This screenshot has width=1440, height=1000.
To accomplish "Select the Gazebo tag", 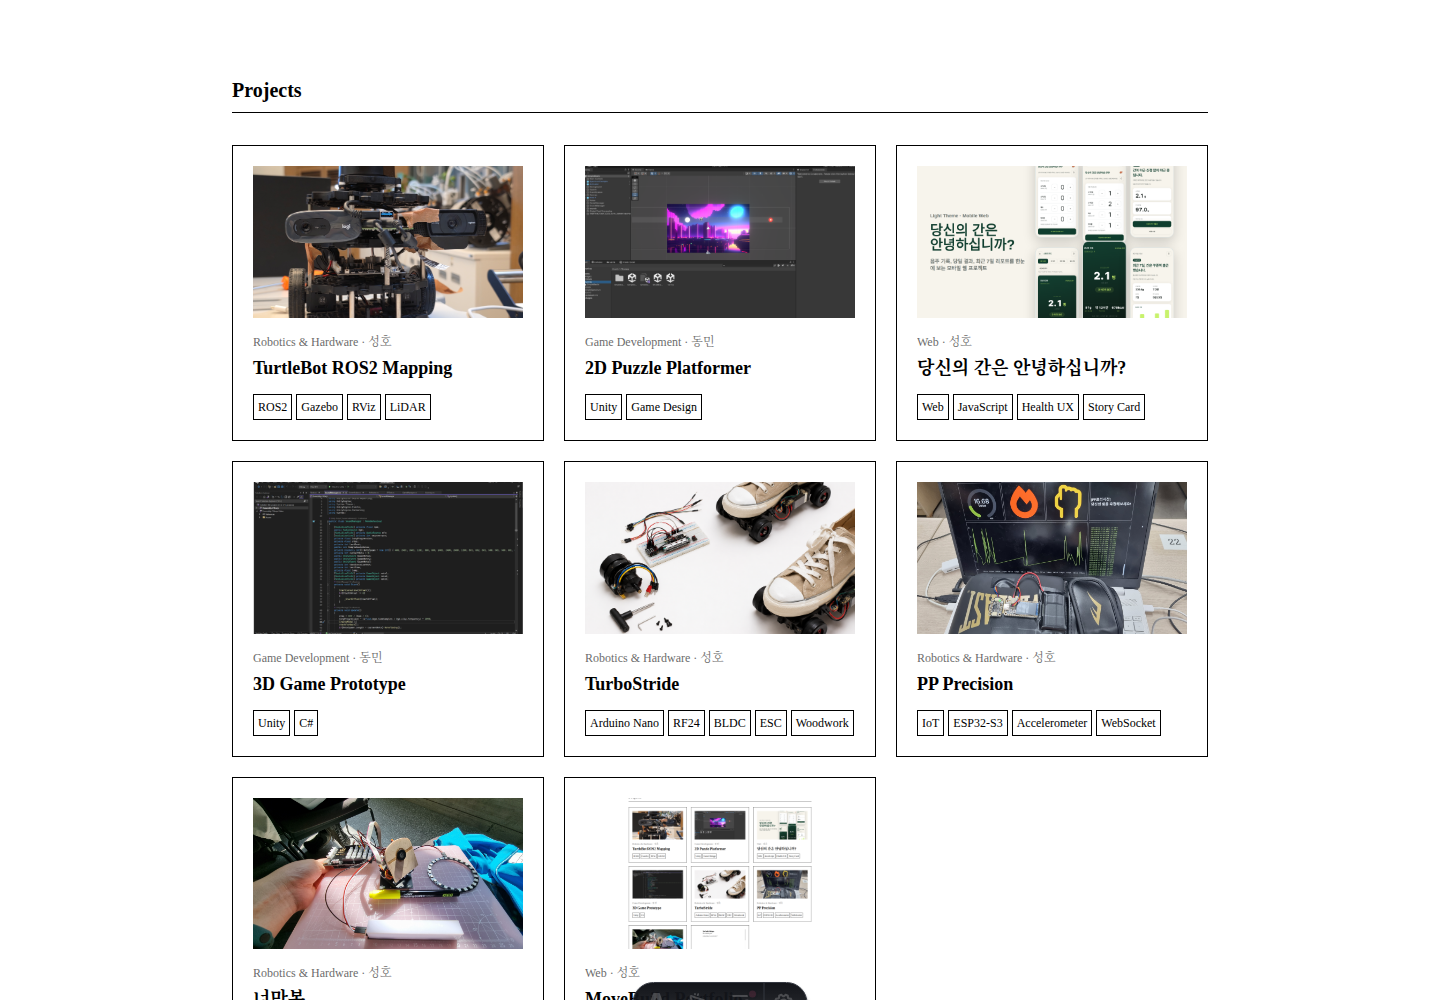I will pyautogui.click(x=319, y=407).
